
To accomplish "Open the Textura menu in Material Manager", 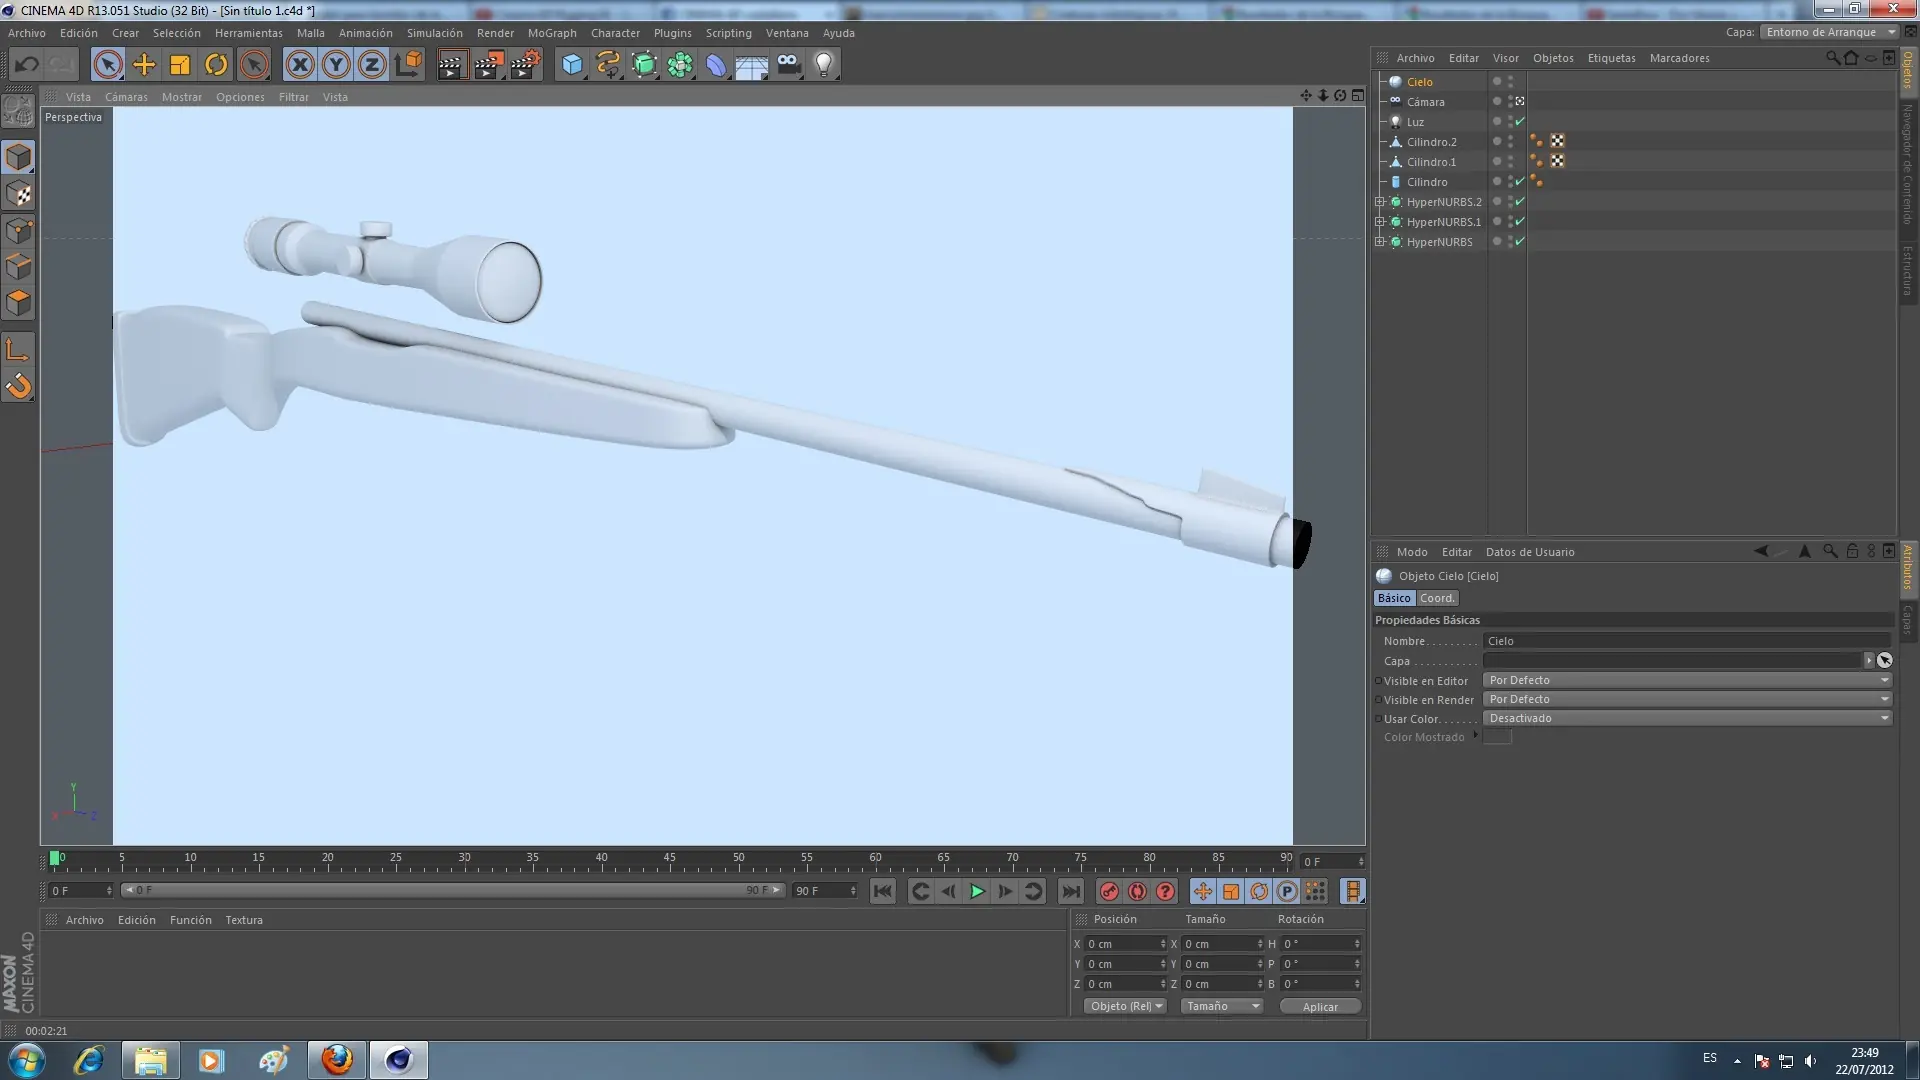I will (x=244, y=920).
